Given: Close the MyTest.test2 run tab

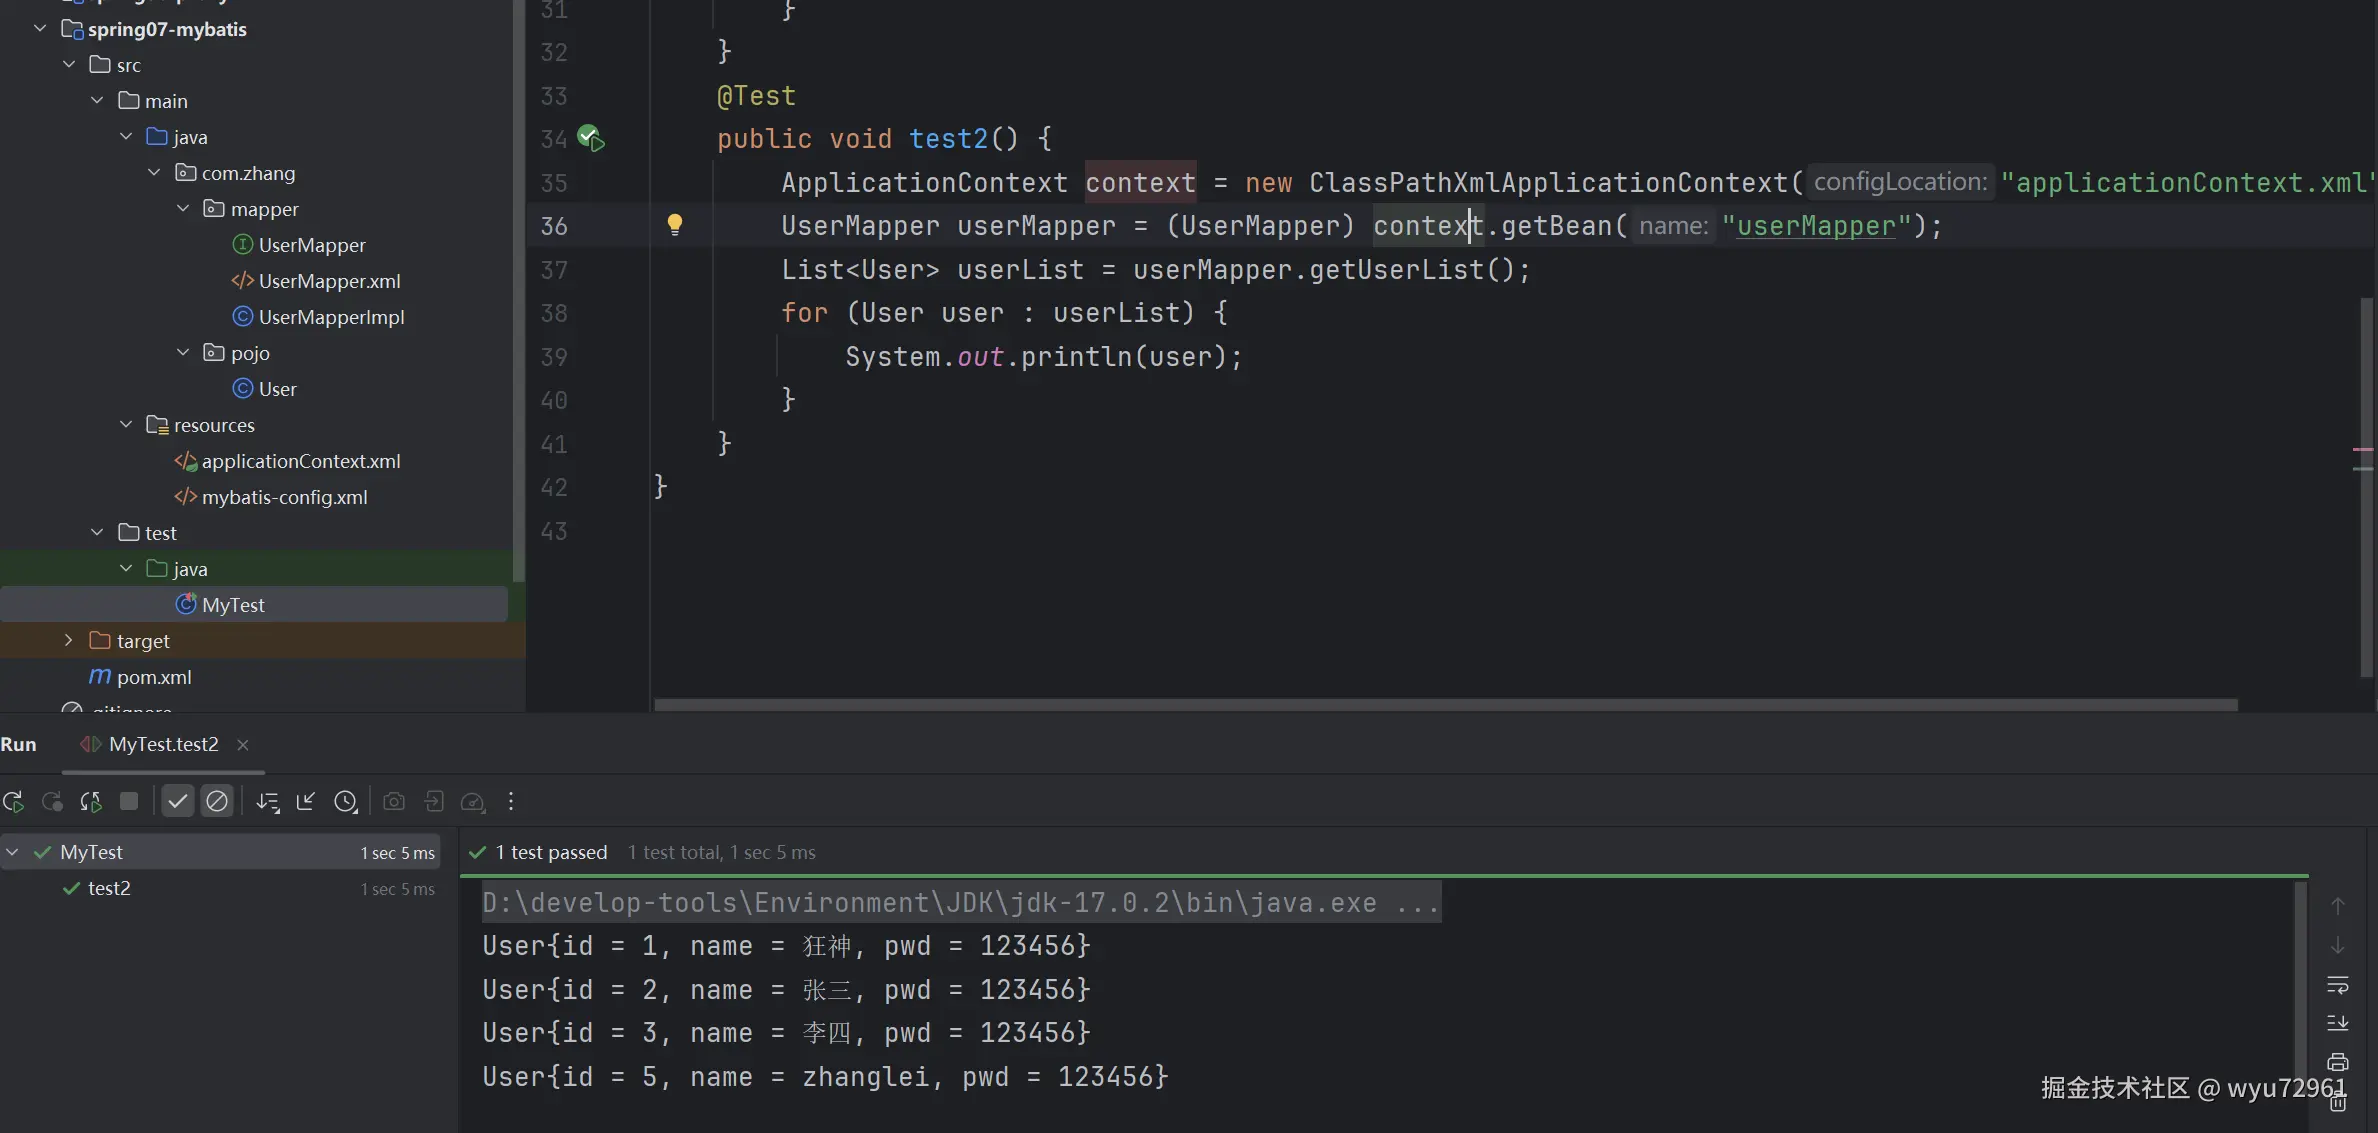Looking at the screenshot, I should pyautogui.click(x=243, y=745).
